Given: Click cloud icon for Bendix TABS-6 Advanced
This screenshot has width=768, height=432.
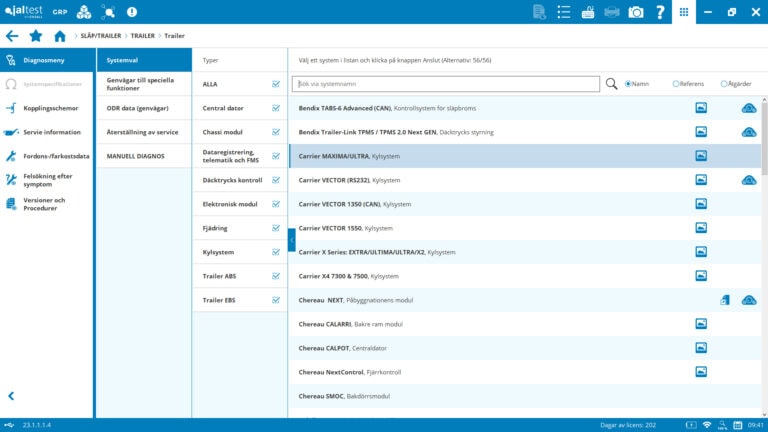Looking at the screenshot, I should [749, 108].
